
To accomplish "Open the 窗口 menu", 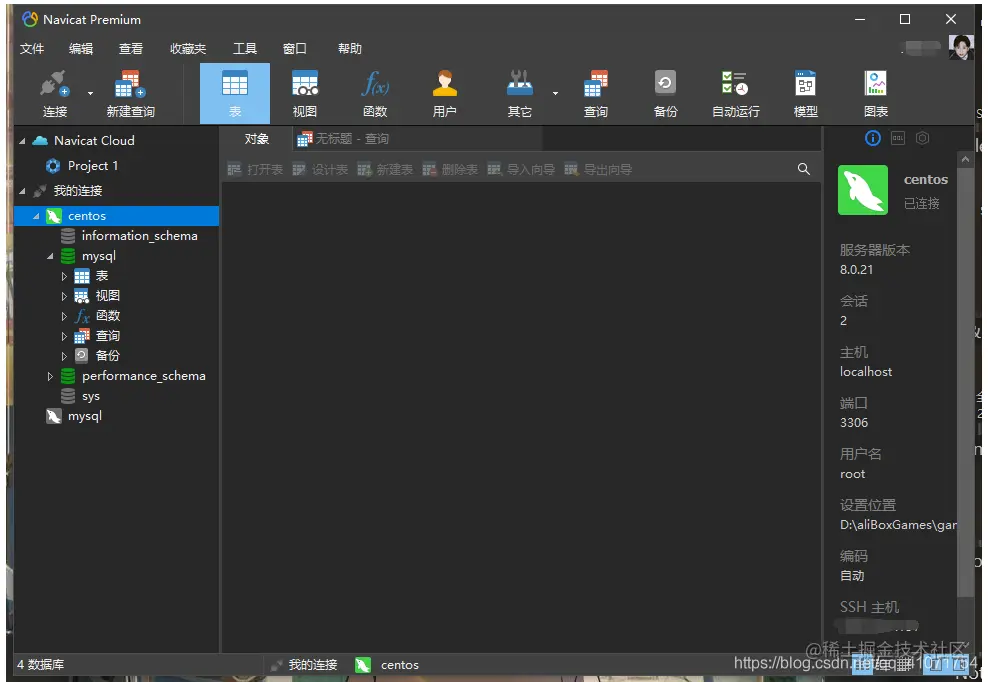I will 294,49.
